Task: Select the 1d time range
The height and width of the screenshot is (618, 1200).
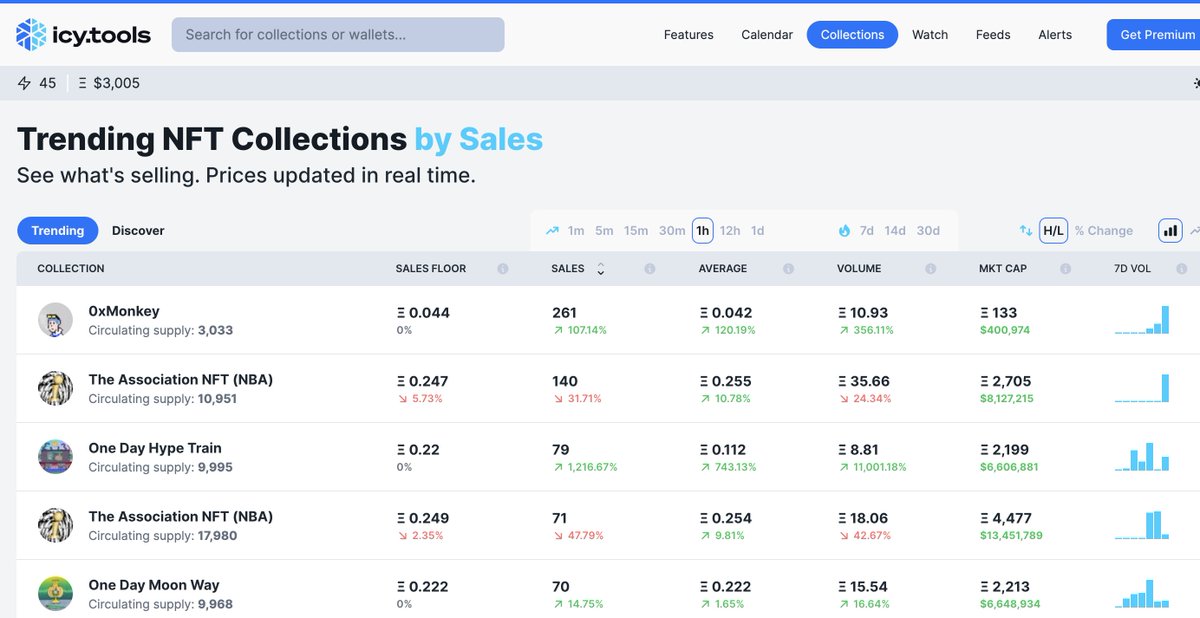Action: [x=758, y=231]
